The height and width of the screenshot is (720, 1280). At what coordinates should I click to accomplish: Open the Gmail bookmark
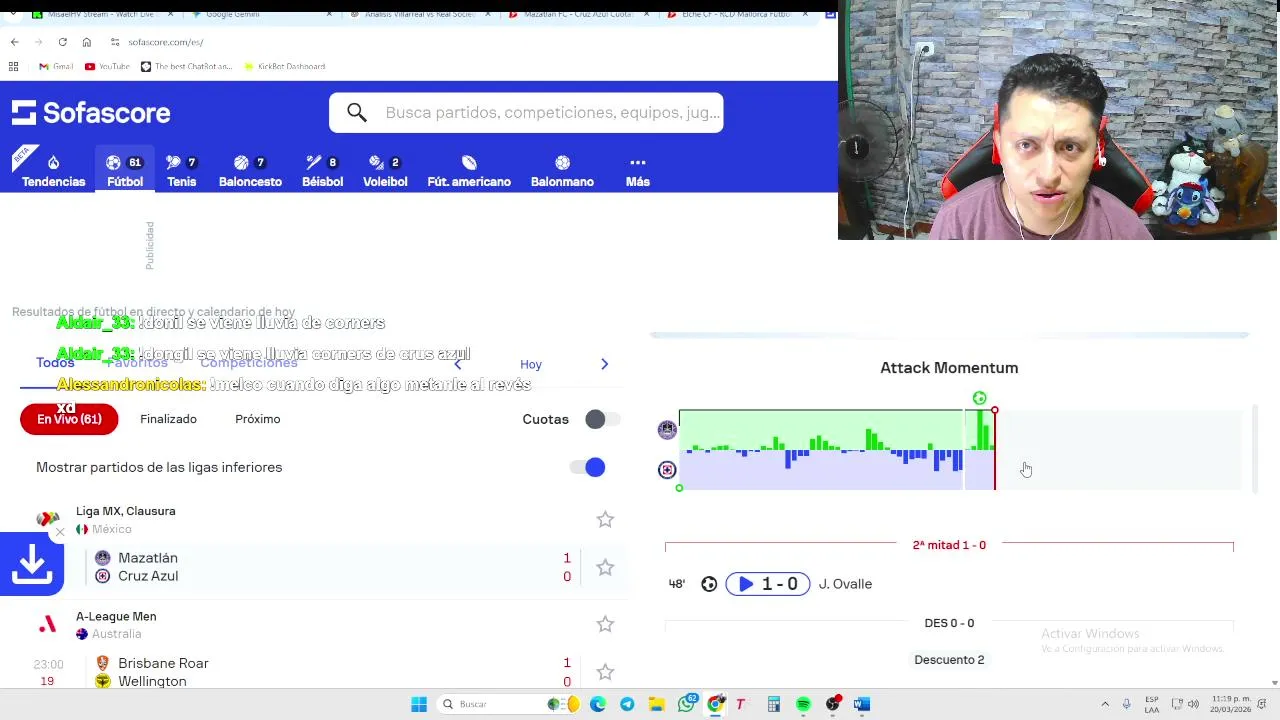pyautogui.click(x=56, y=66)
